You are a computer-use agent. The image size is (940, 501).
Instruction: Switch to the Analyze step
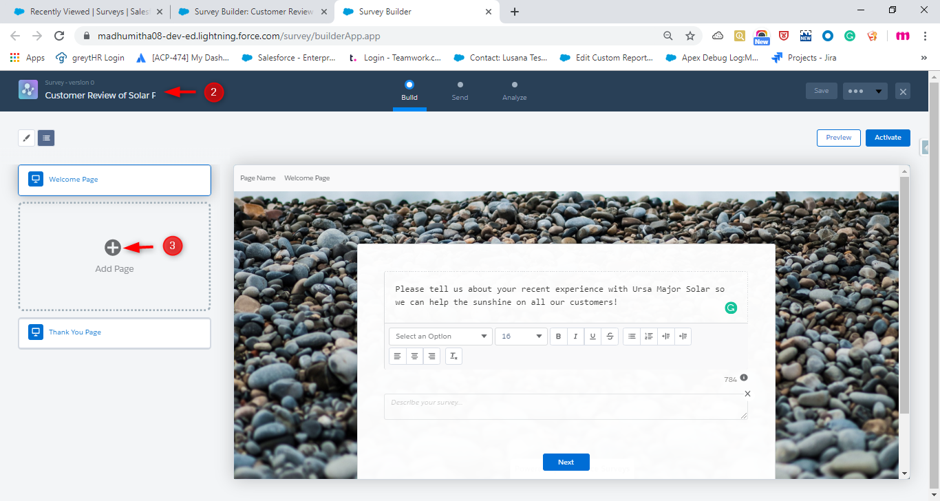coord(514,90)
